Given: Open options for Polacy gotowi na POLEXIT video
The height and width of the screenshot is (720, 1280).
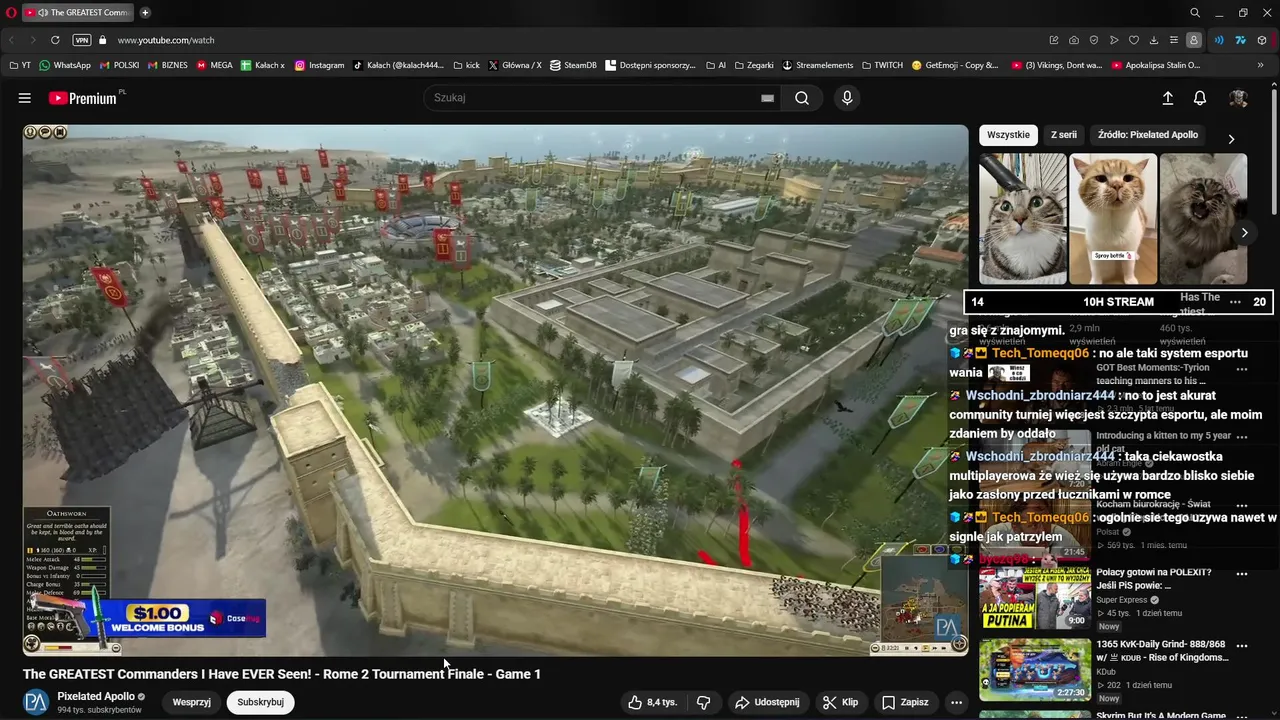Looking at the screenshot, I should 1242,574.
